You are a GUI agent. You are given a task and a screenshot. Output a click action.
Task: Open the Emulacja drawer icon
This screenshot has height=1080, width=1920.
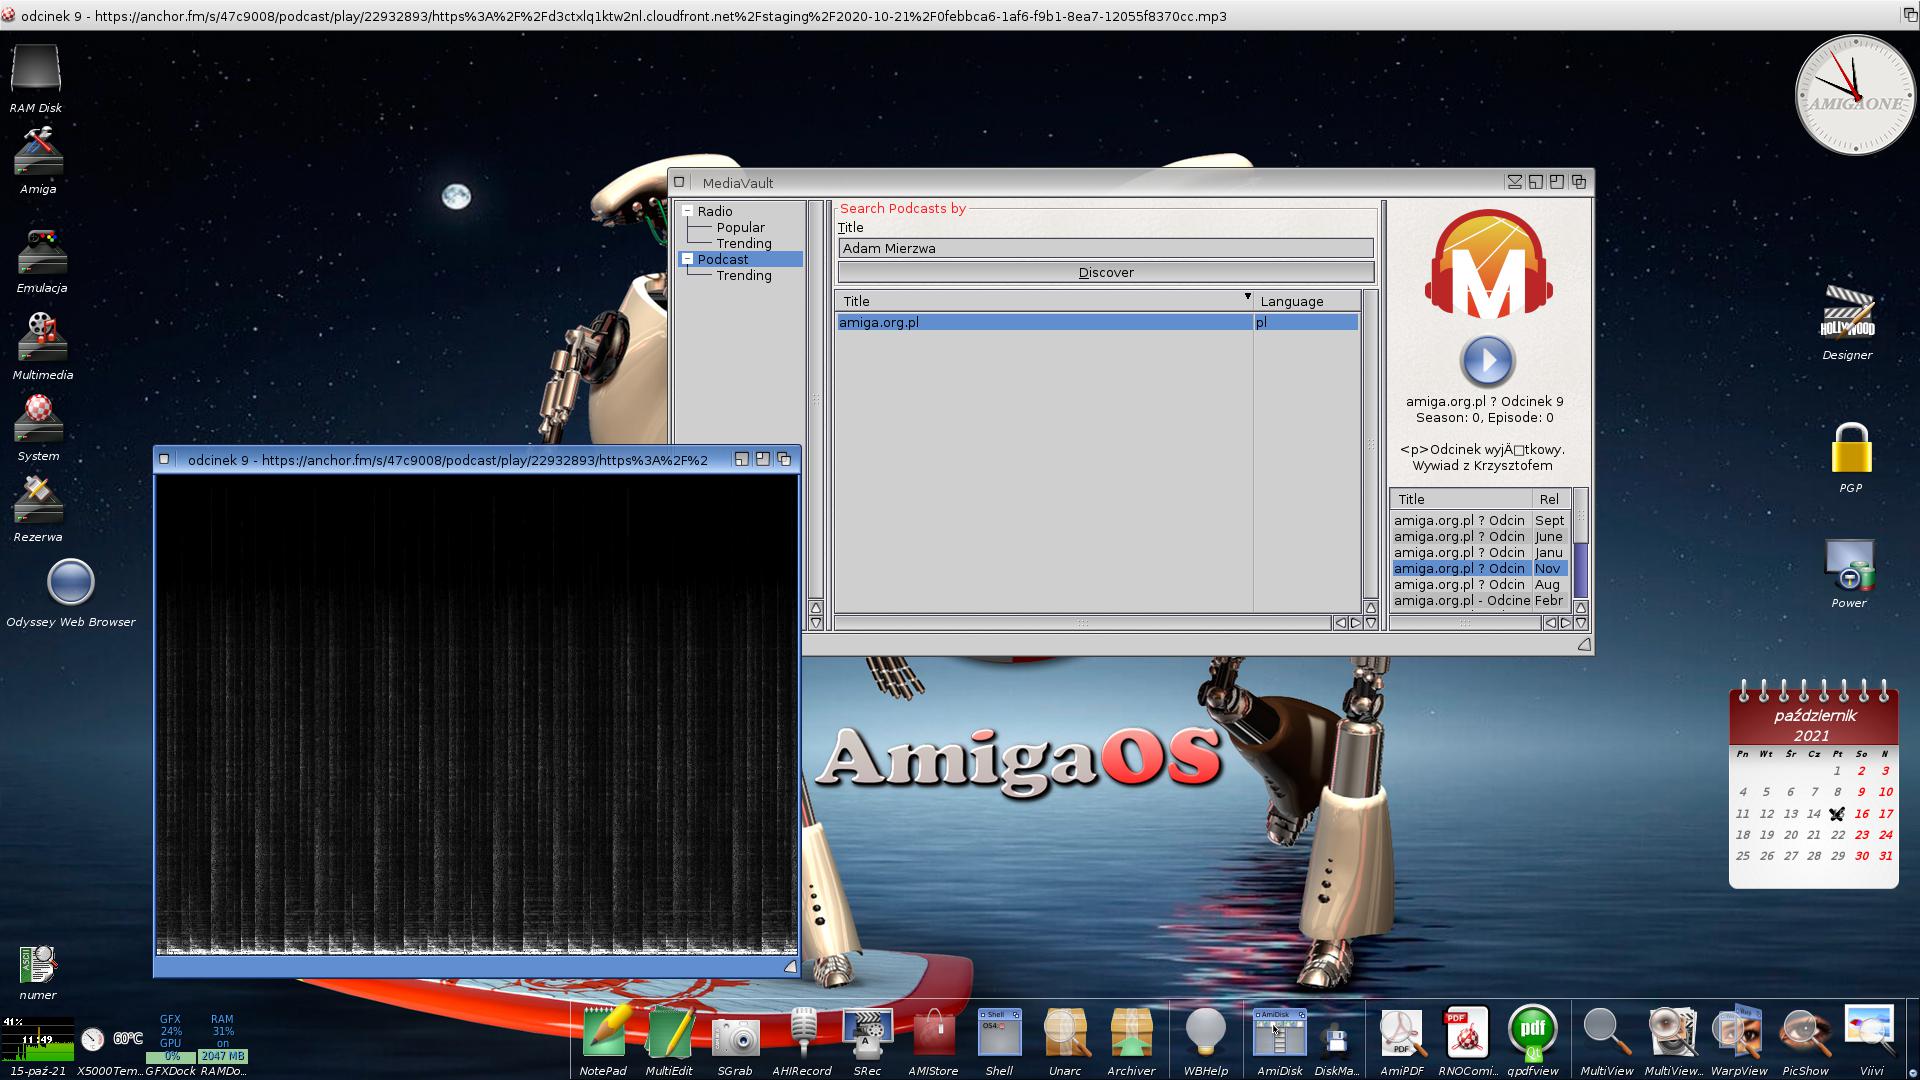click(x=42, y=252)
